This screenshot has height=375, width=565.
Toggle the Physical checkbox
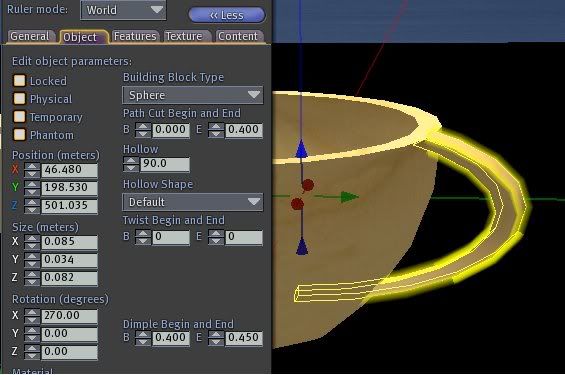19,99
